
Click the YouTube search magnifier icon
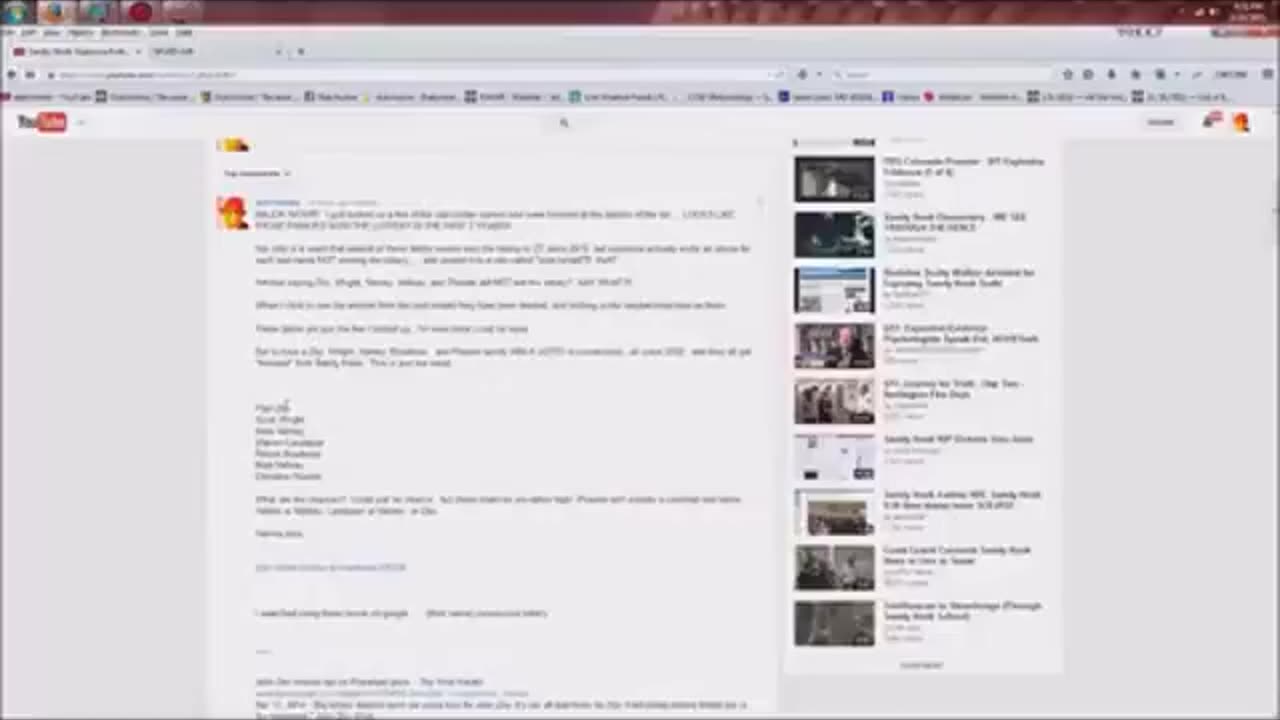[x=564, y=123]
